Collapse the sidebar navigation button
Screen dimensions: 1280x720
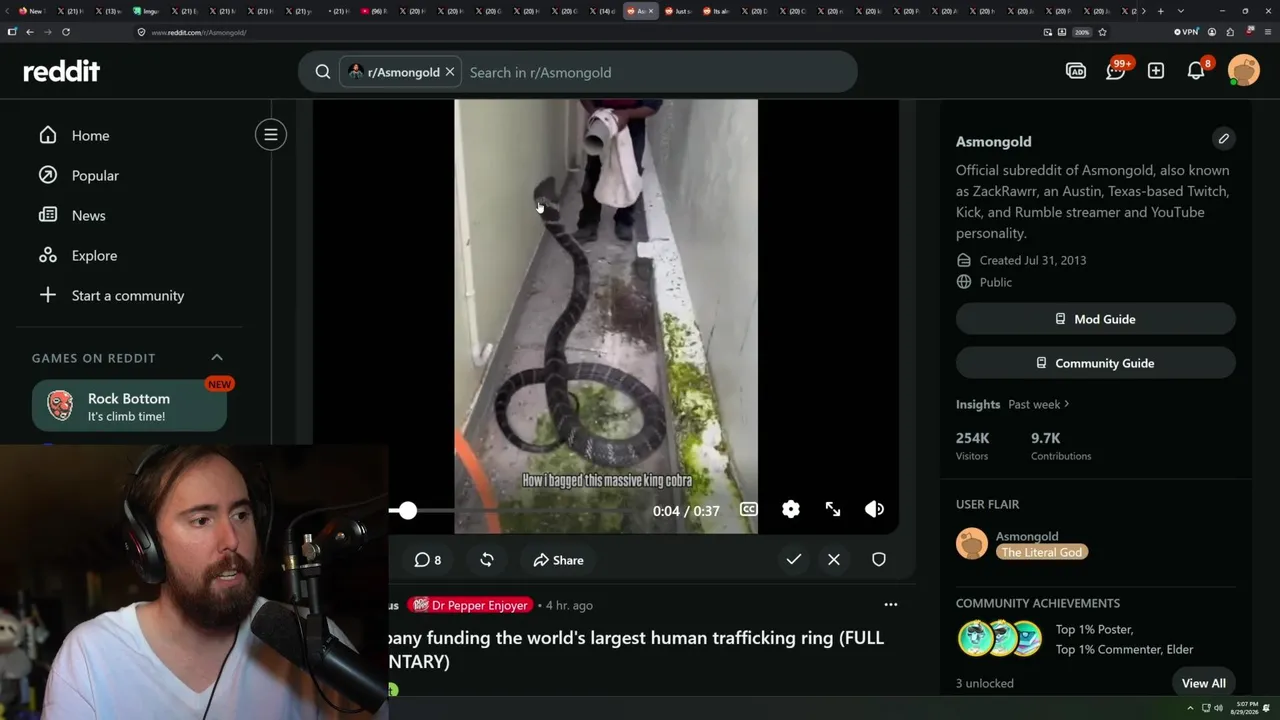[271, 135]
